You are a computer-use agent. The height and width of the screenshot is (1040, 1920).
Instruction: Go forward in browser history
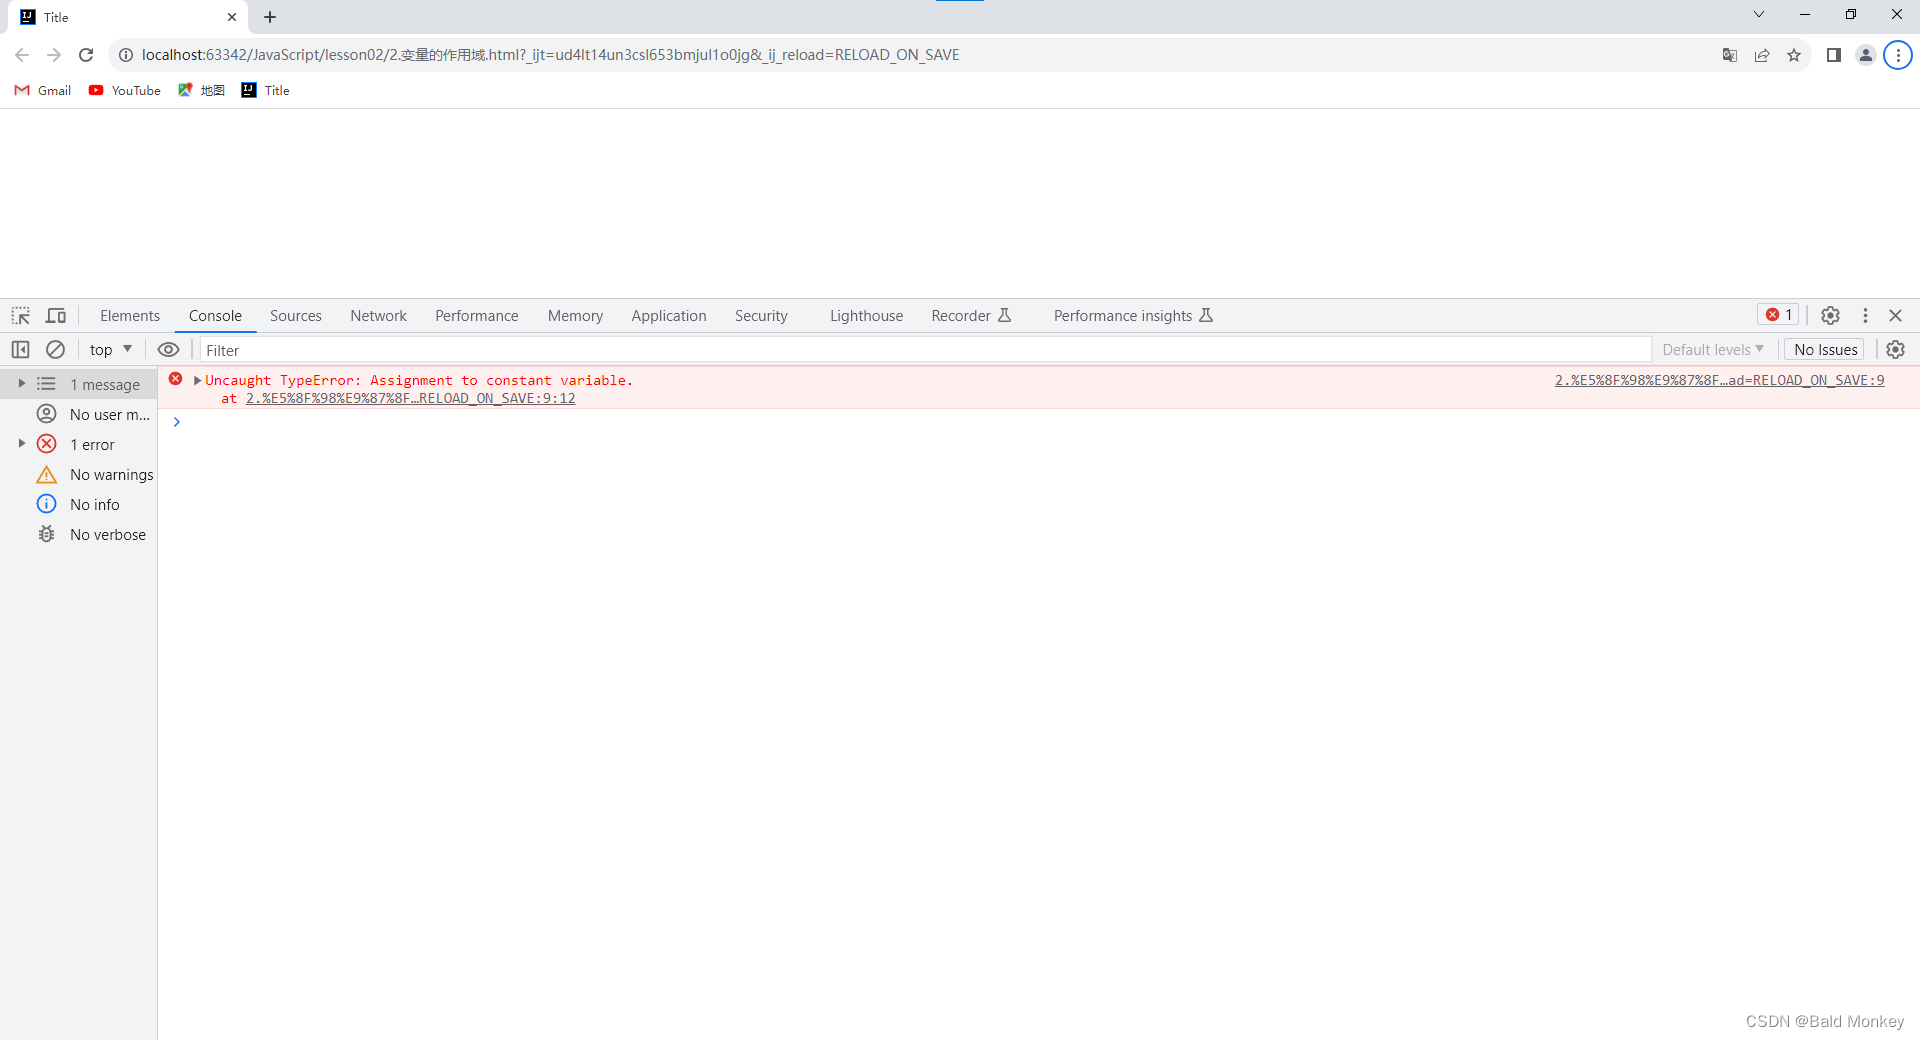[54, 55]
